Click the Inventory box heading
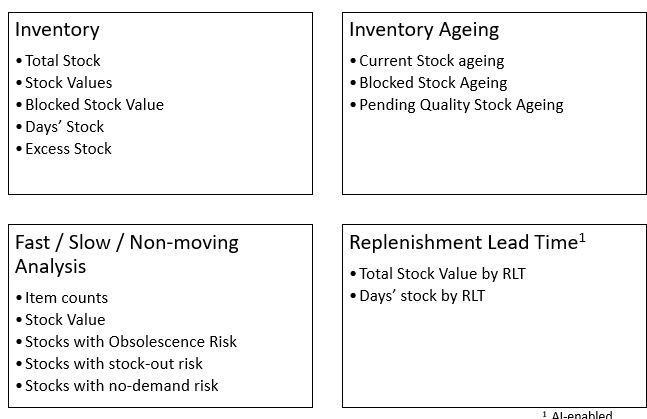647x419 pixels. tap(57, 30)
